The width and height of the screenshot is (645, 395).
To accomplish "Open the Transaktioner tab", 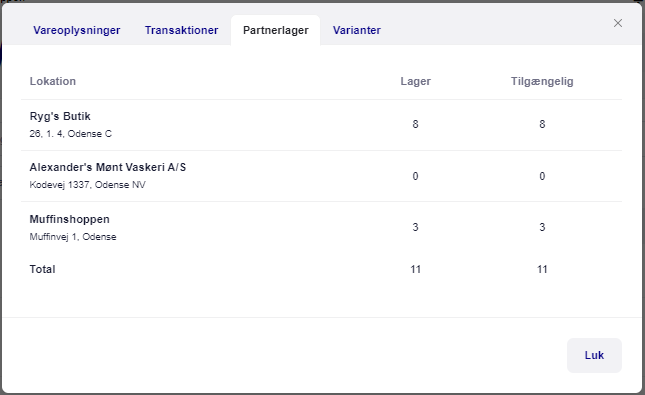I will [x=181, y=30].
